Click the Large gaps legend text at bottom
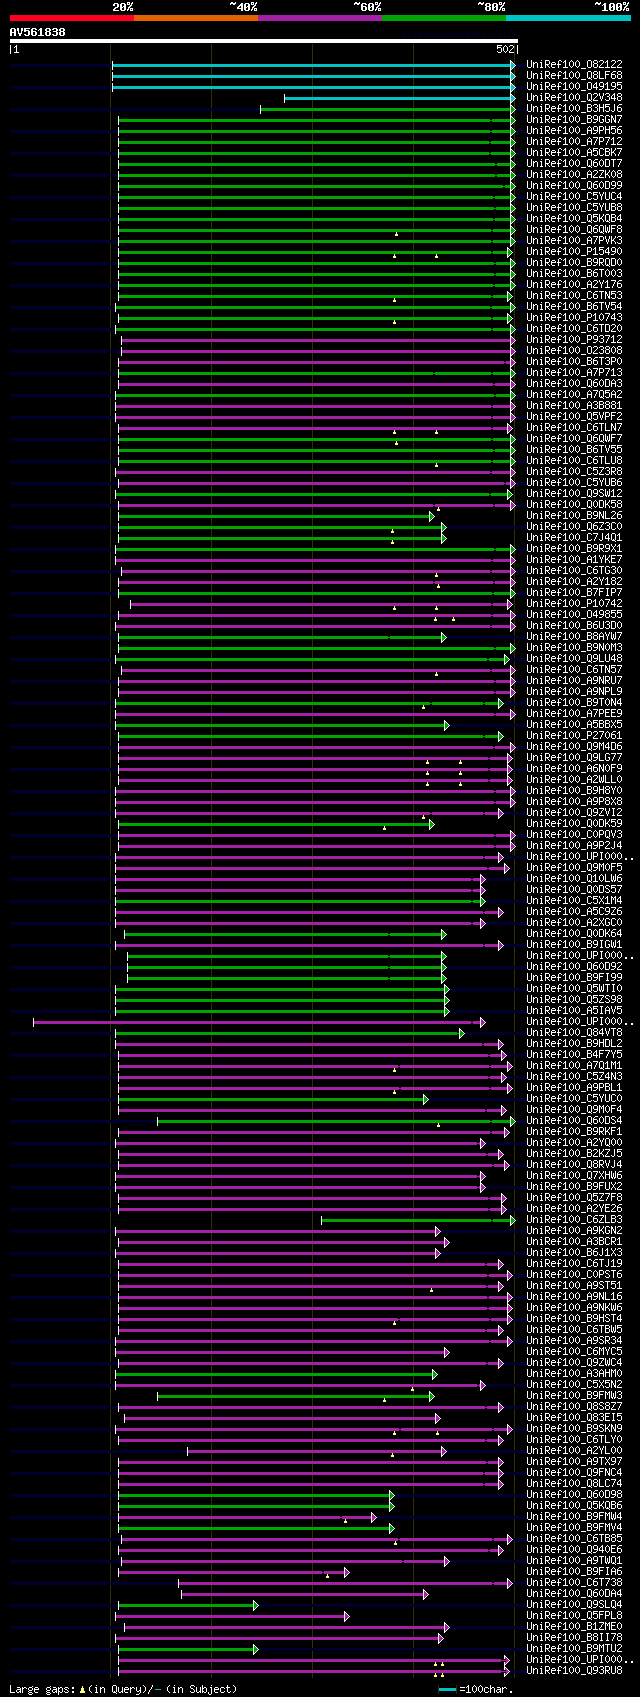The image size is (640, 1697). (123, 1689)
